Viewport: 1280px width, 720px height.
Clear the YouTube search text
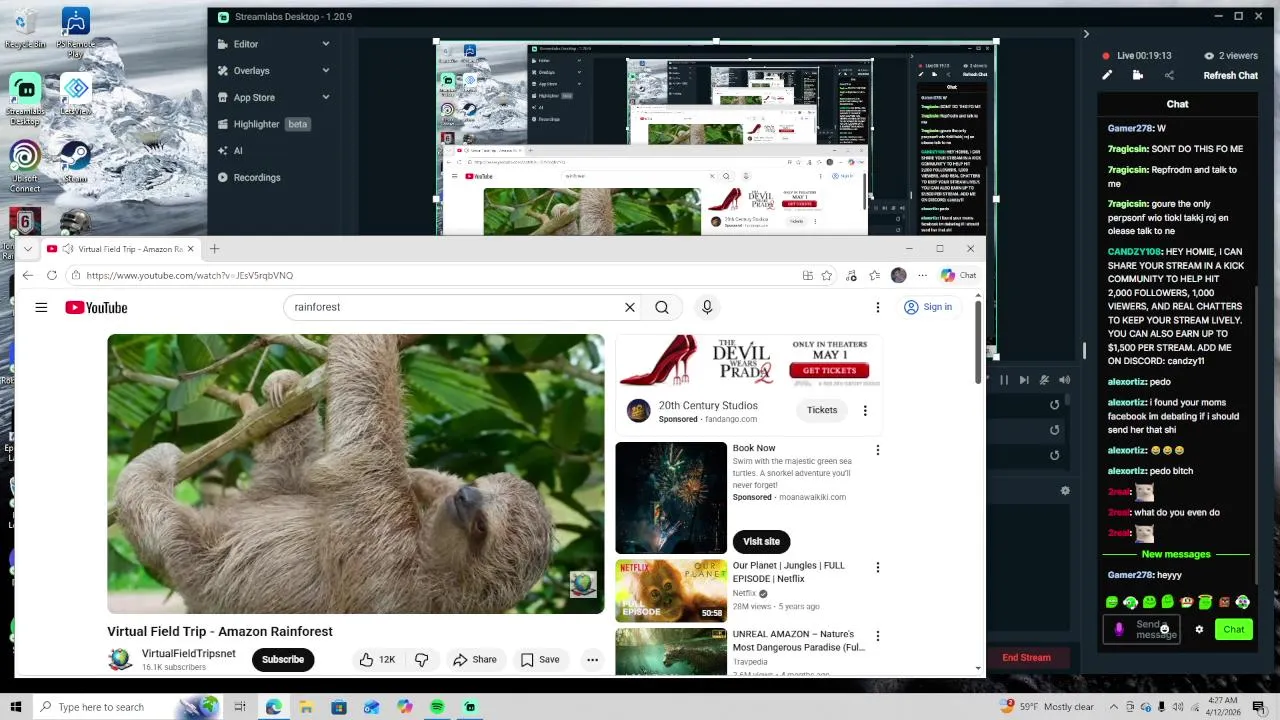pos(630,307)
